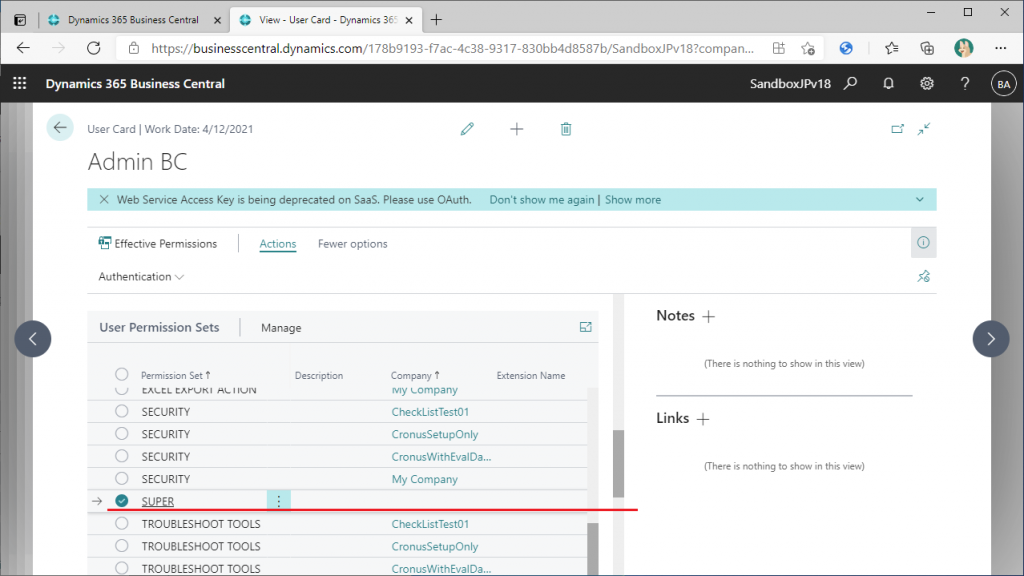1024x576 pixels.
Task: Open the browser profile picture
Action: click(x=963, y=48)
